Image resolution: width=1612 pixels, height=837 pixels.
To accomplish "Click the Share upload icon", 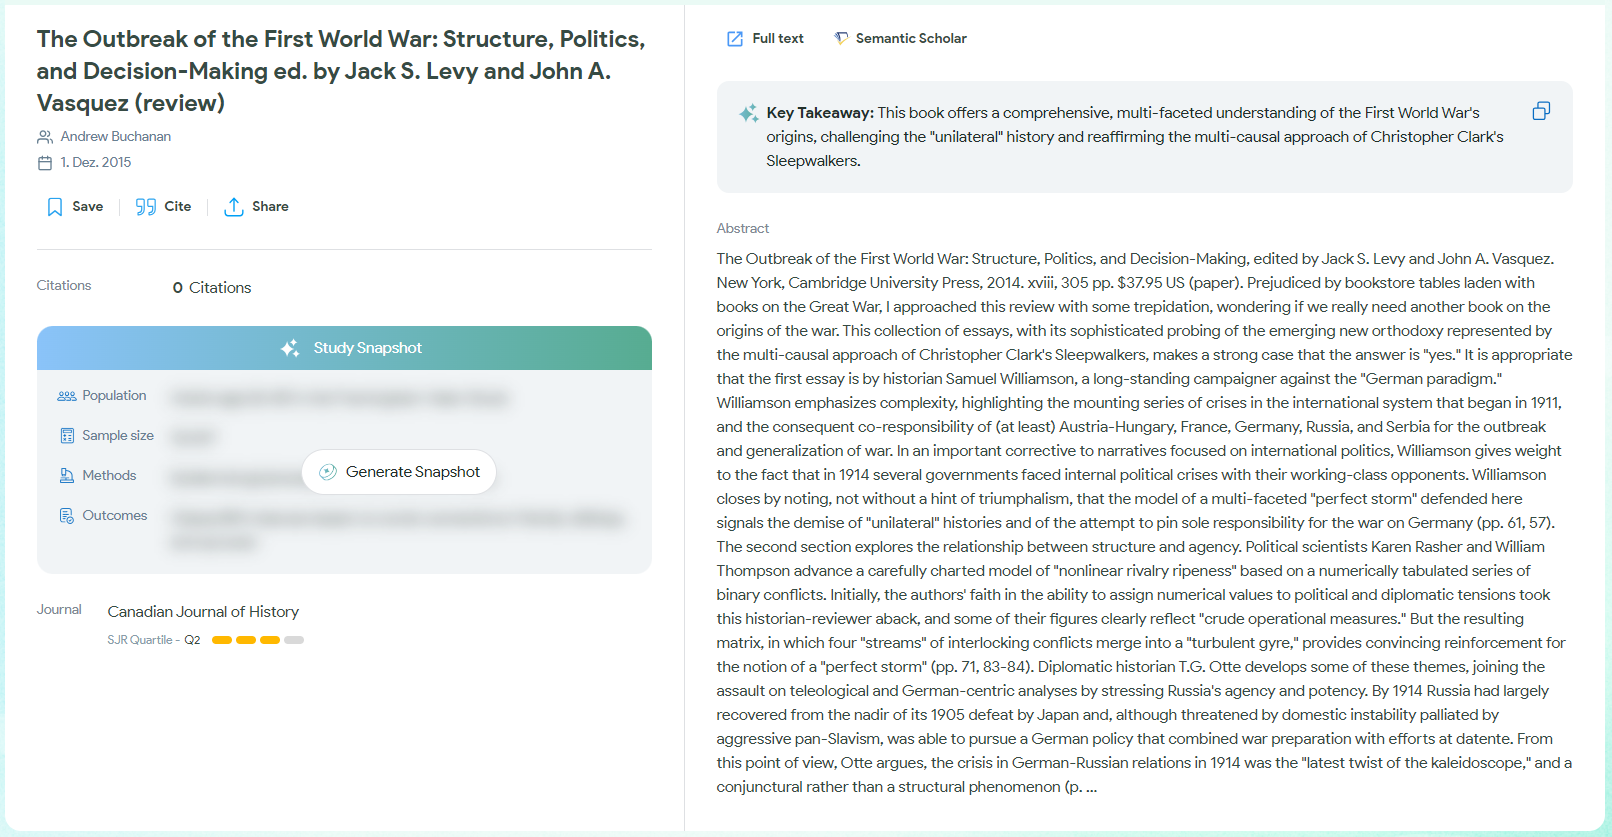I will (x=234, y=207).
